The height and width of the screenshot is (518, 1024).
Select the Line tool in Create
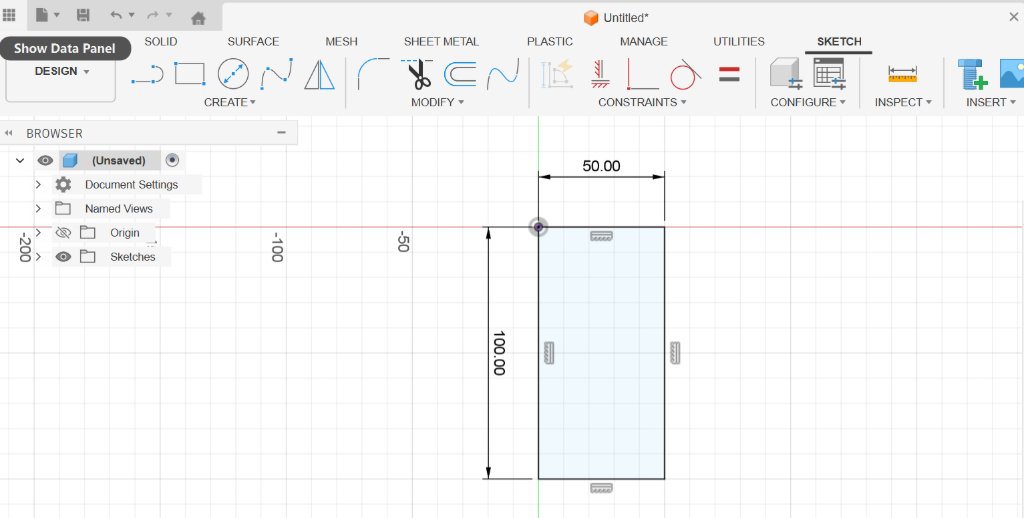pos(147,74)
